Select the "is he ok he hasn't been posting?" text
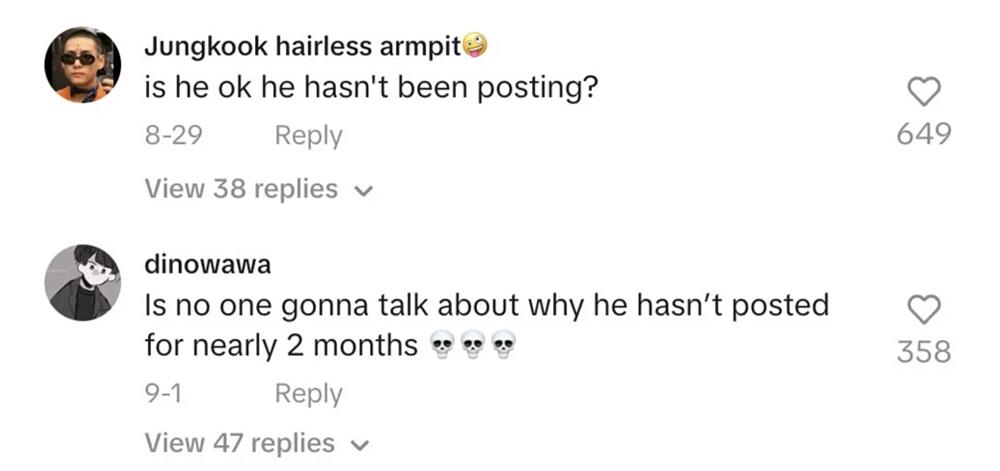Screen dimensions: 1000x471 (x=371, y=90)
